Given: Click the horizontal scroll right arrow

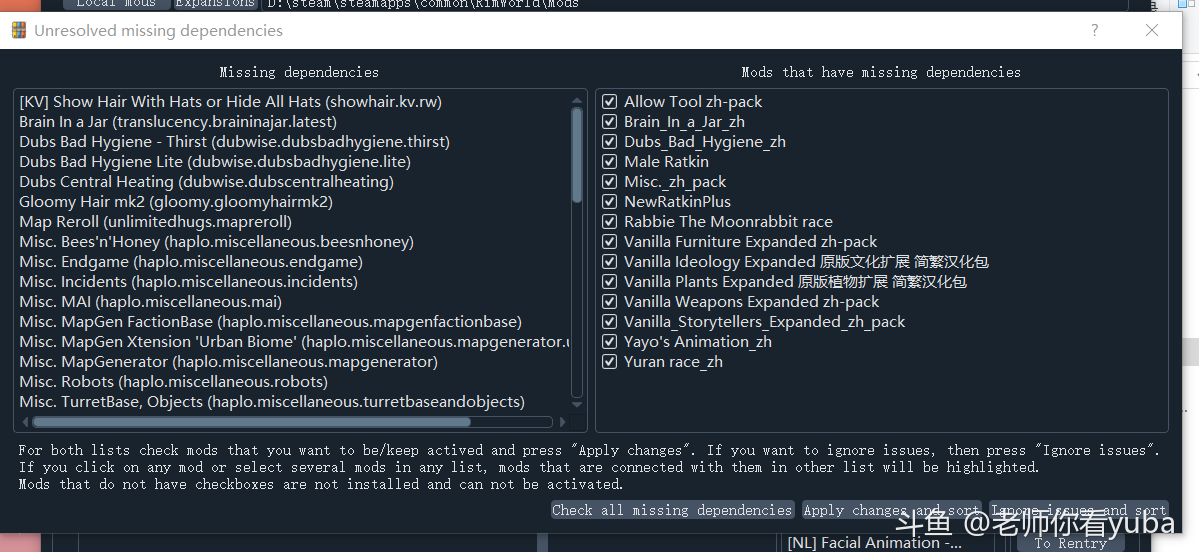Looking at the screenshot, I should pos(562,422).
